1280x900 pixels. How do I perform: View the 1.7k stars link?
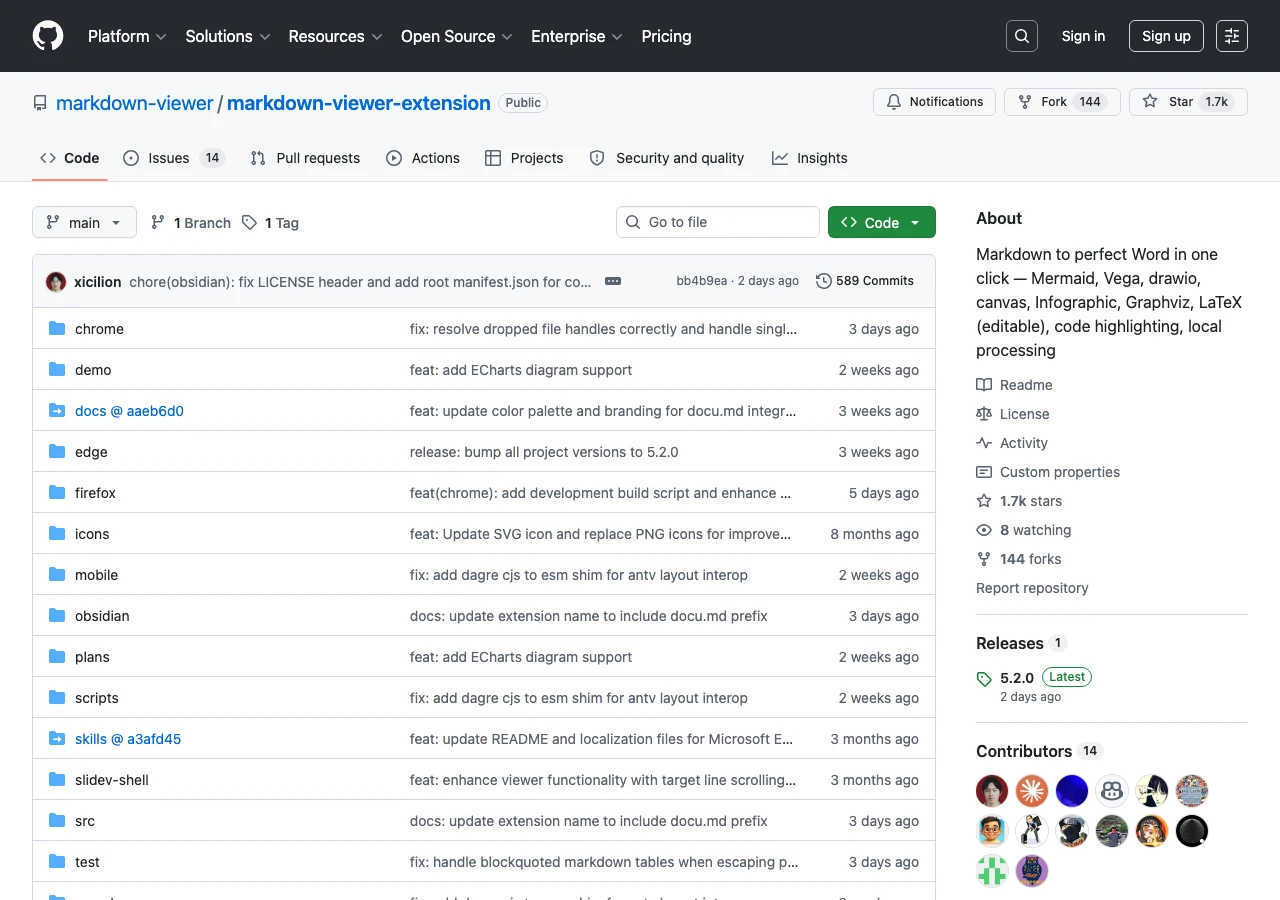(1019, 501)
